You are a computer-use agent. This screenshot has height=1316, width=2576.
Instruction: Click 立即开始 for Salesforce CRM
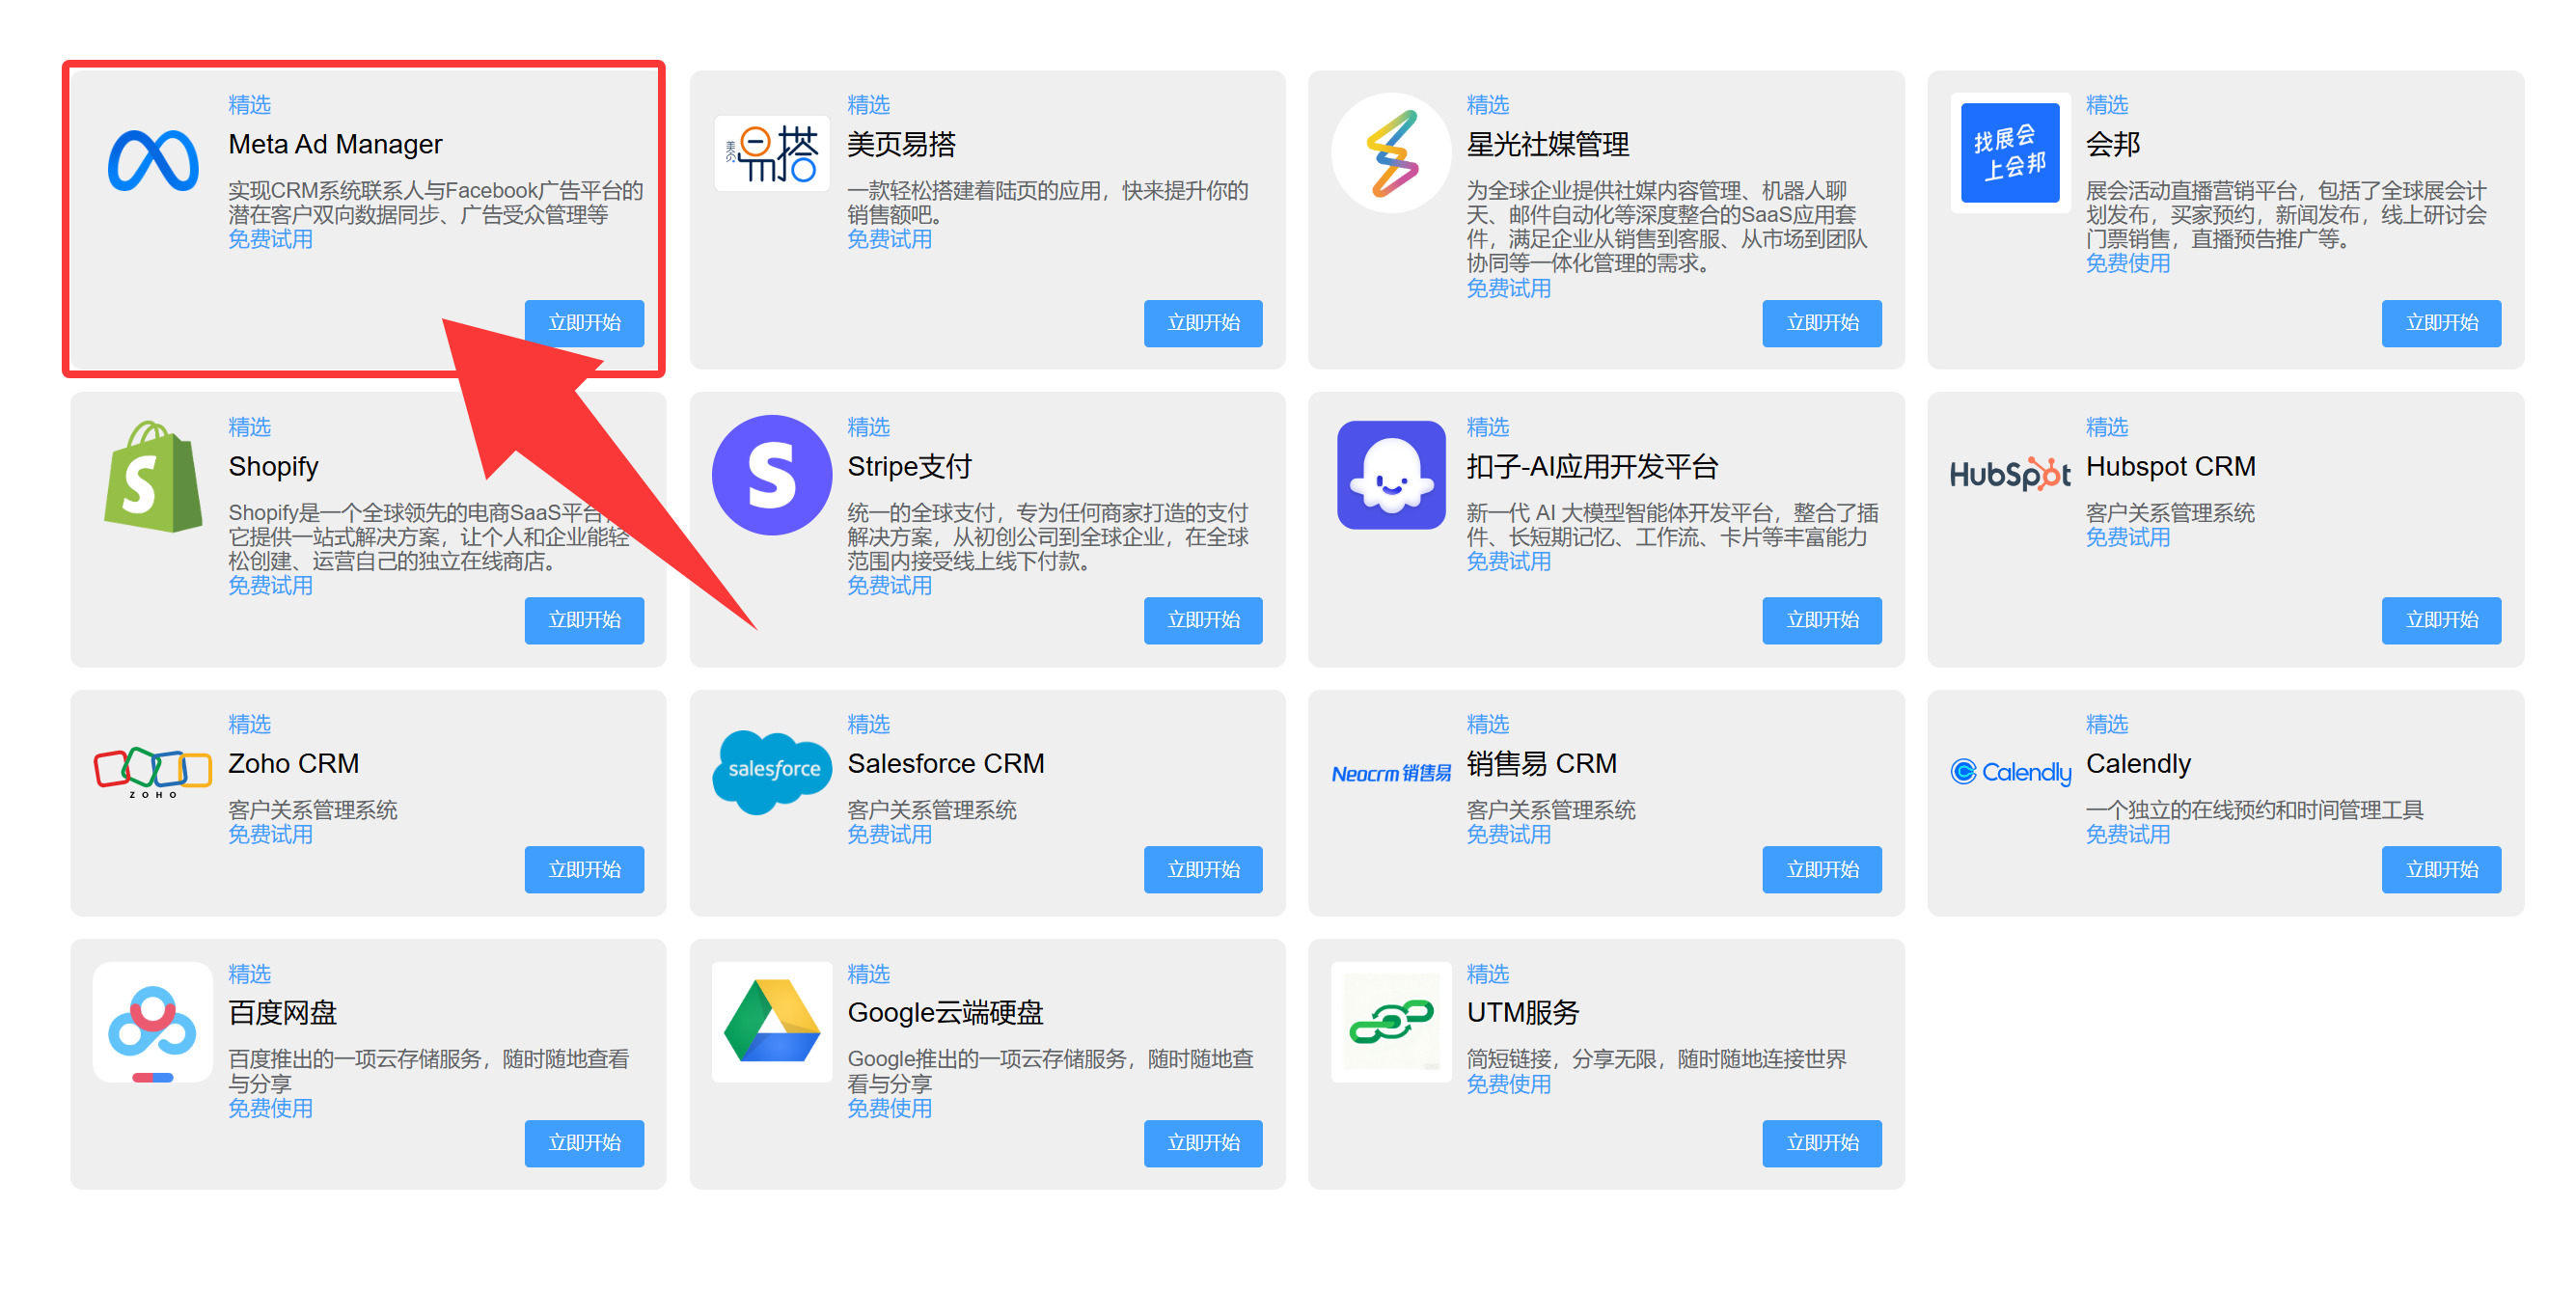[1203, 870]
